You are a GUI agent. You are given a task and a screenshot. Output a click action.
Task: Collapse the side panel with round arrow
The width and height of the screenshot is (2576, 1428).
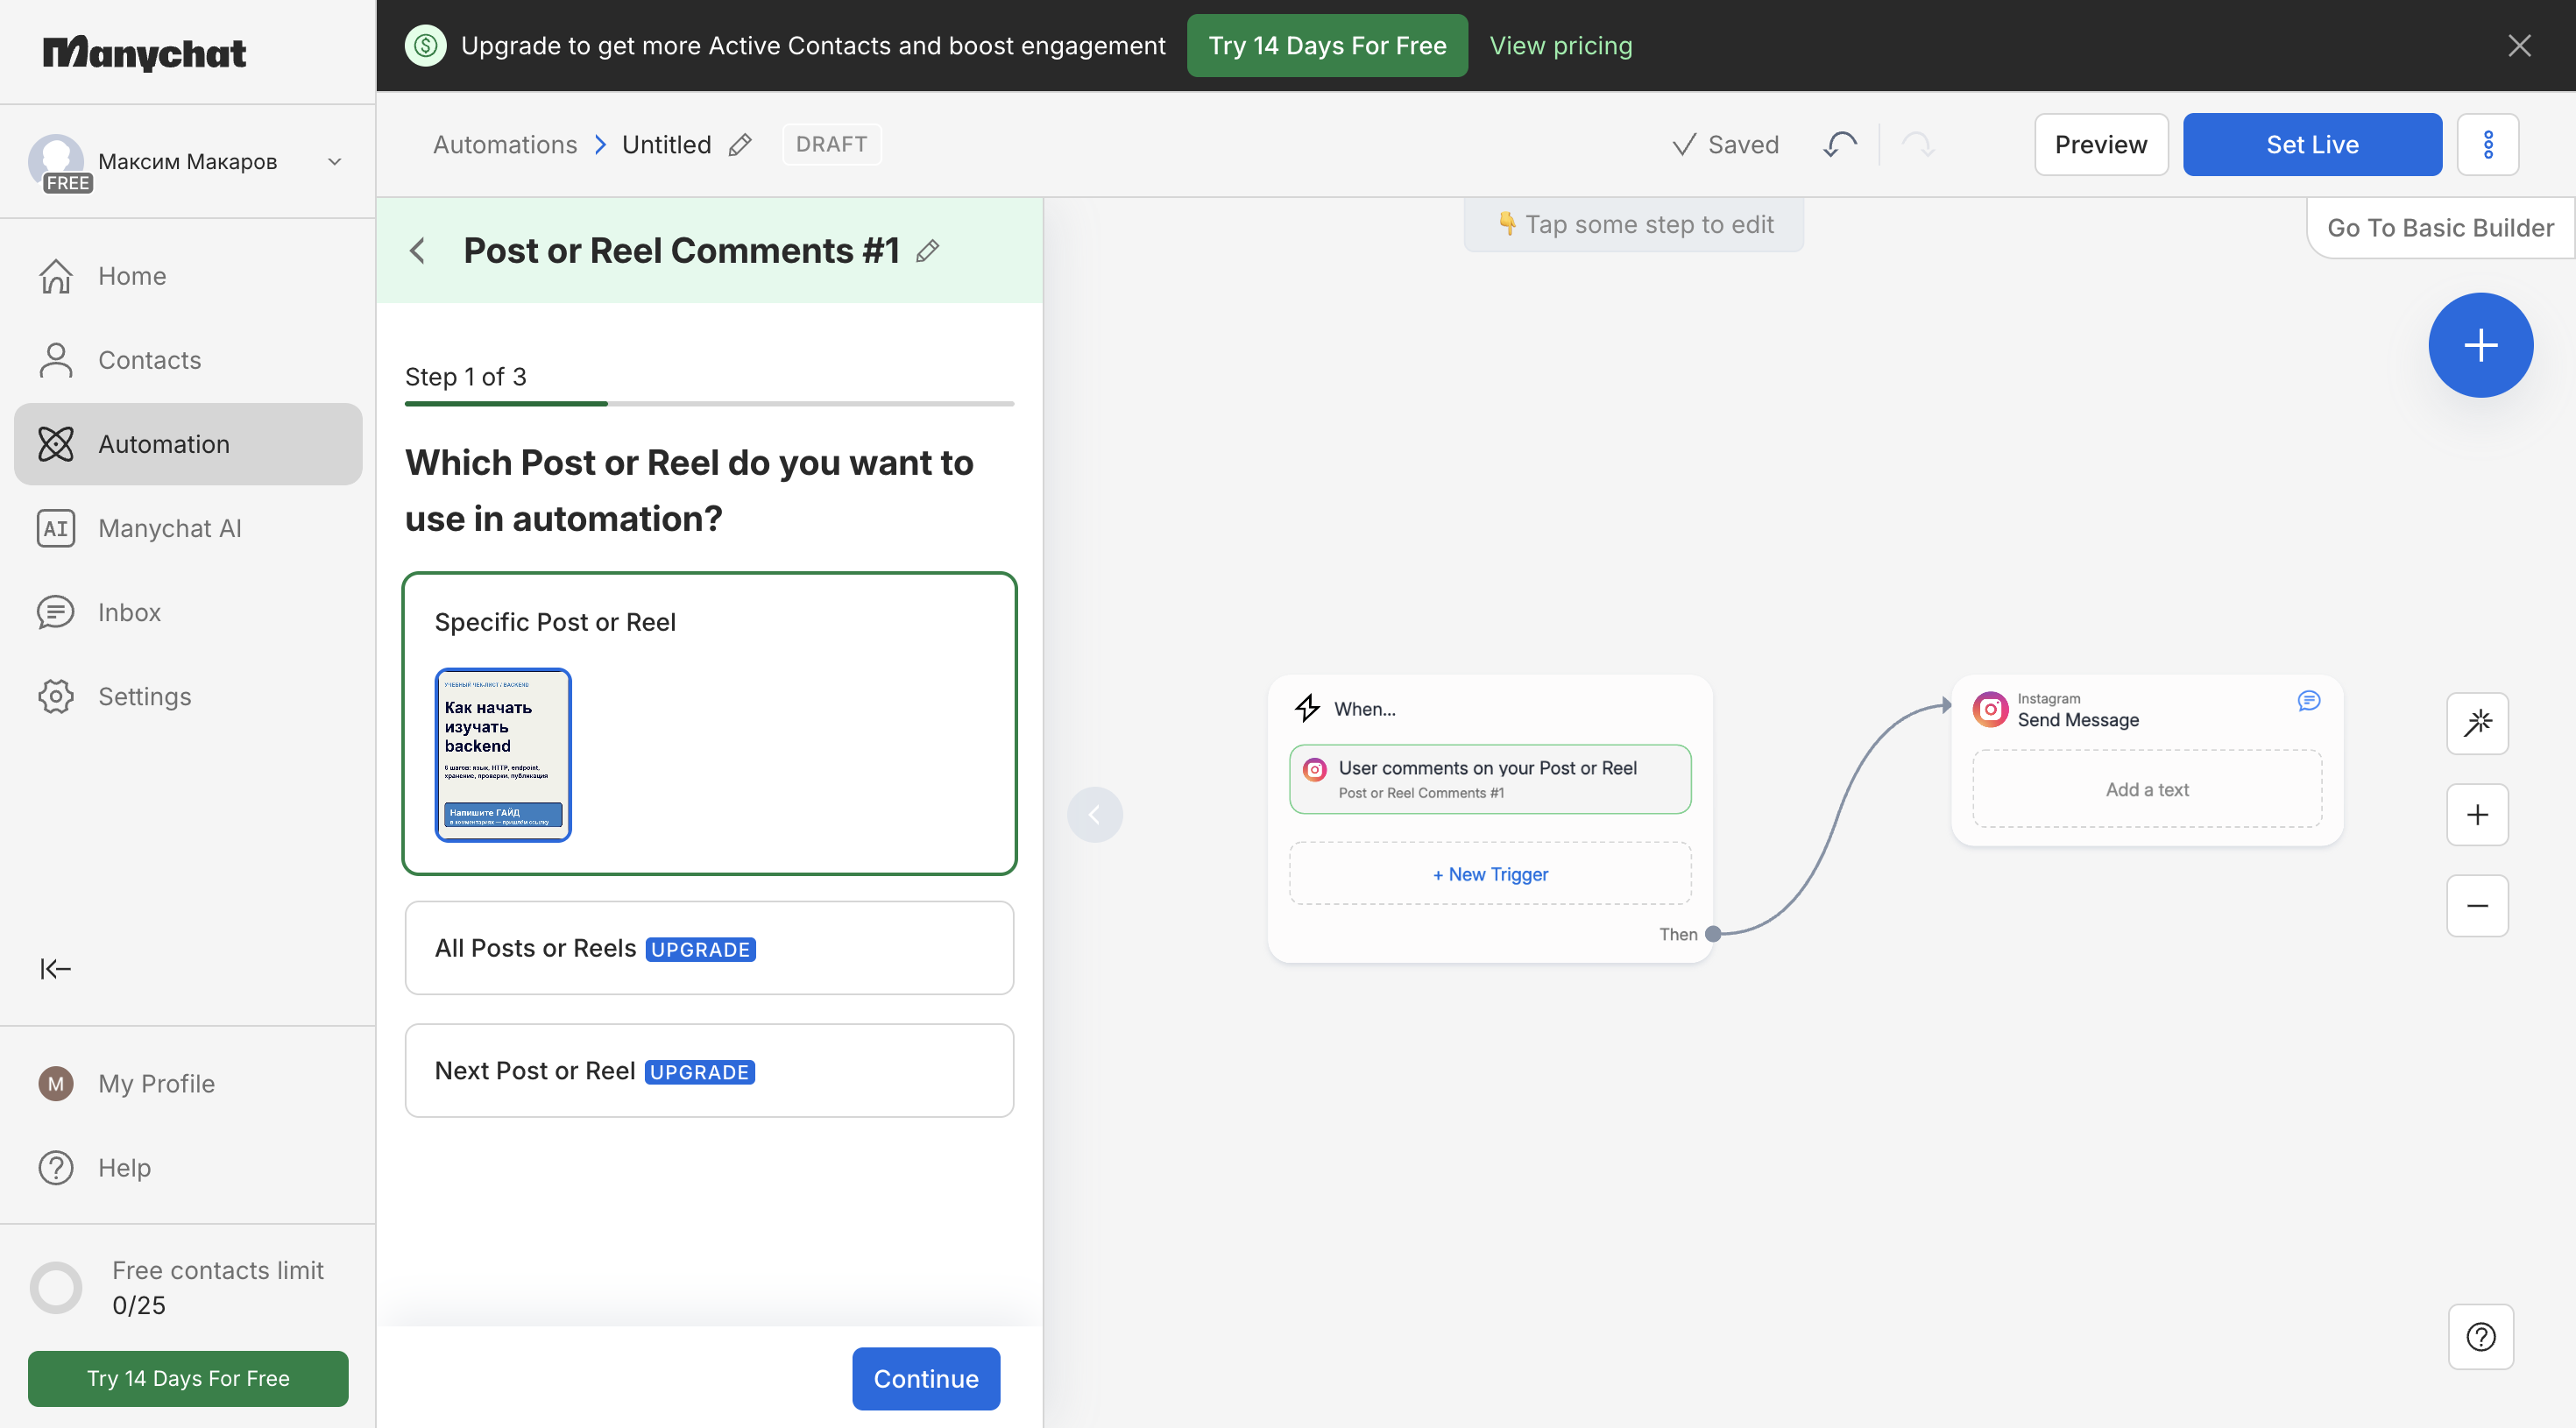coord(1094,815)
